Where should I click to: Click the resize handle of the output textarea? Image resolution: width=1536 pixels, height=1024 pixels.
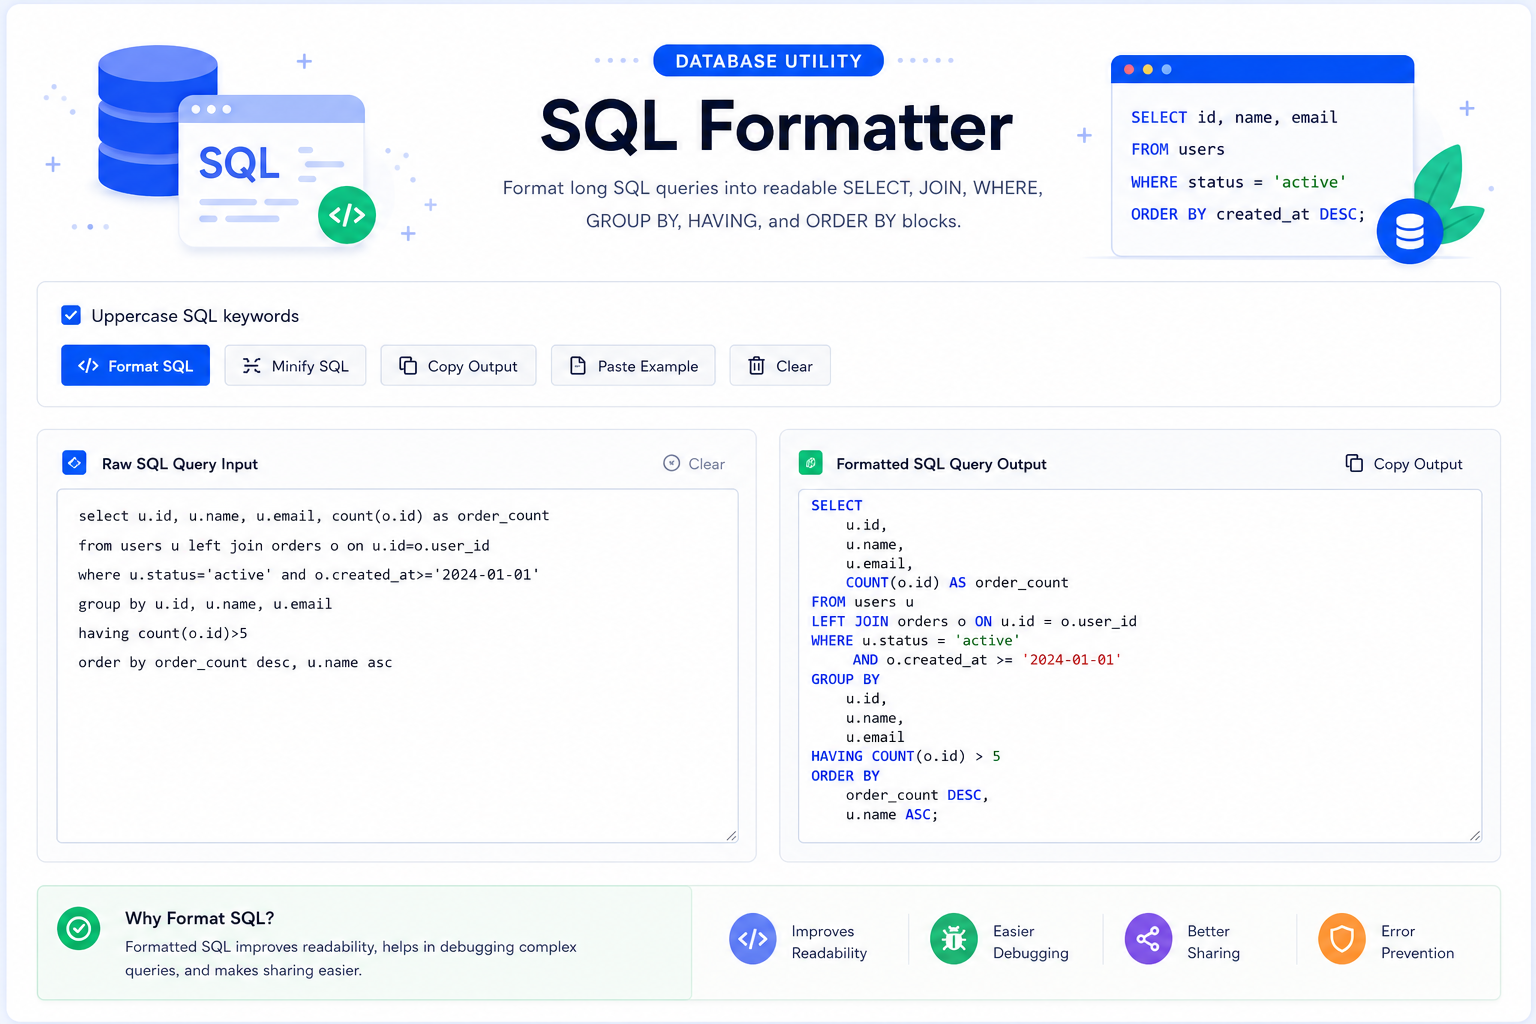click(1475, 835)
